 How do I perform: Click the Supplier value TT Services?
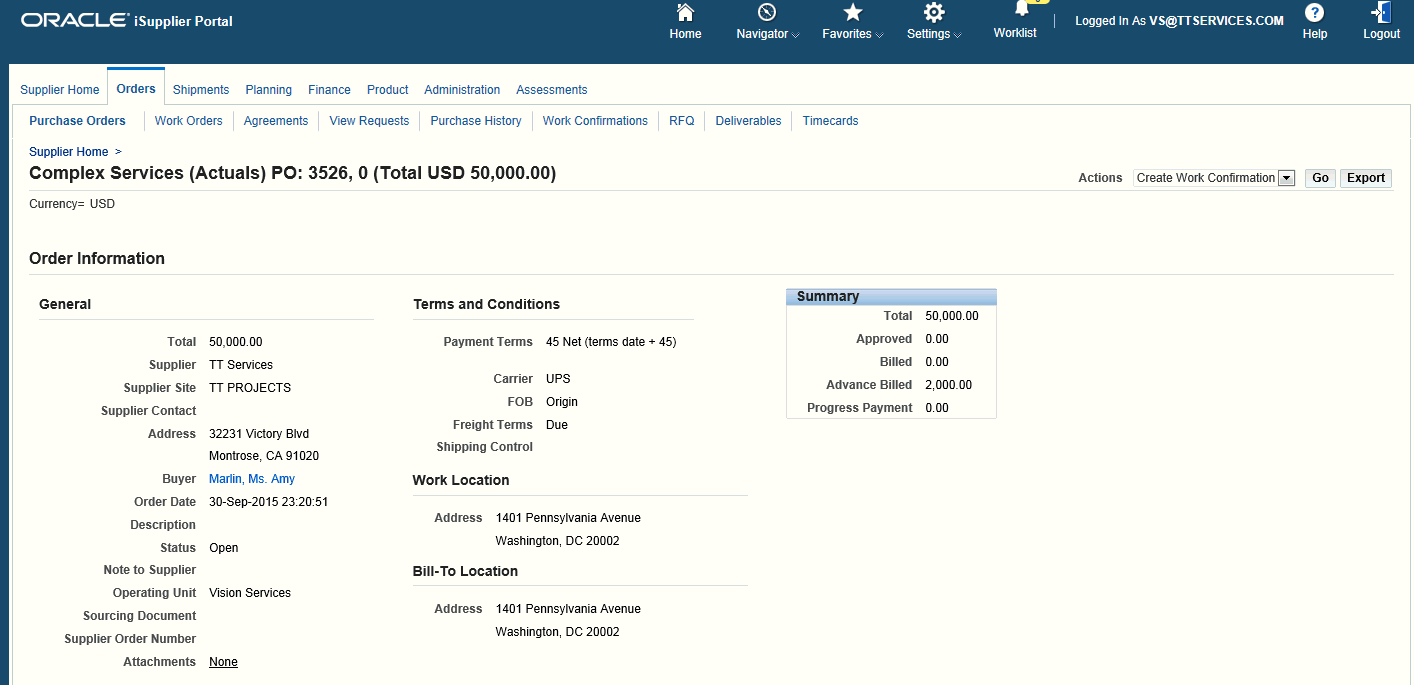pos(241,365)
